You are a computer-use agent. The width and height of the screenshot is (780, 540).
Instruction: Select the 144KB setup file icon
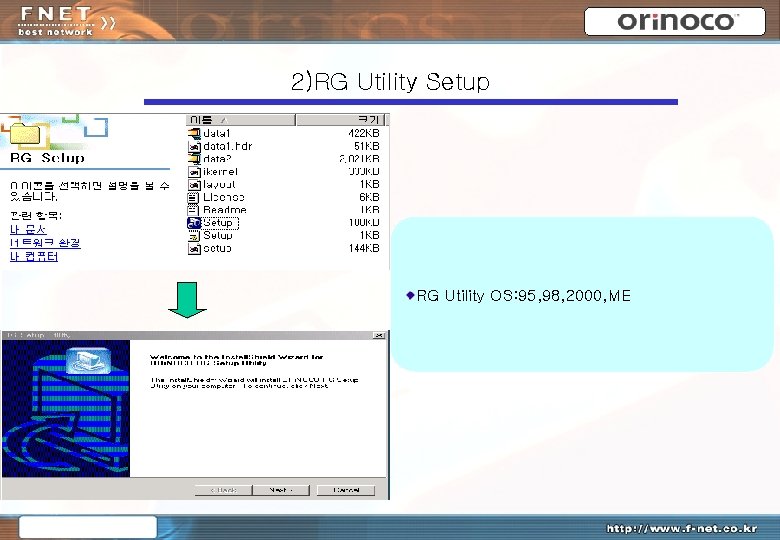pos(194,249)
